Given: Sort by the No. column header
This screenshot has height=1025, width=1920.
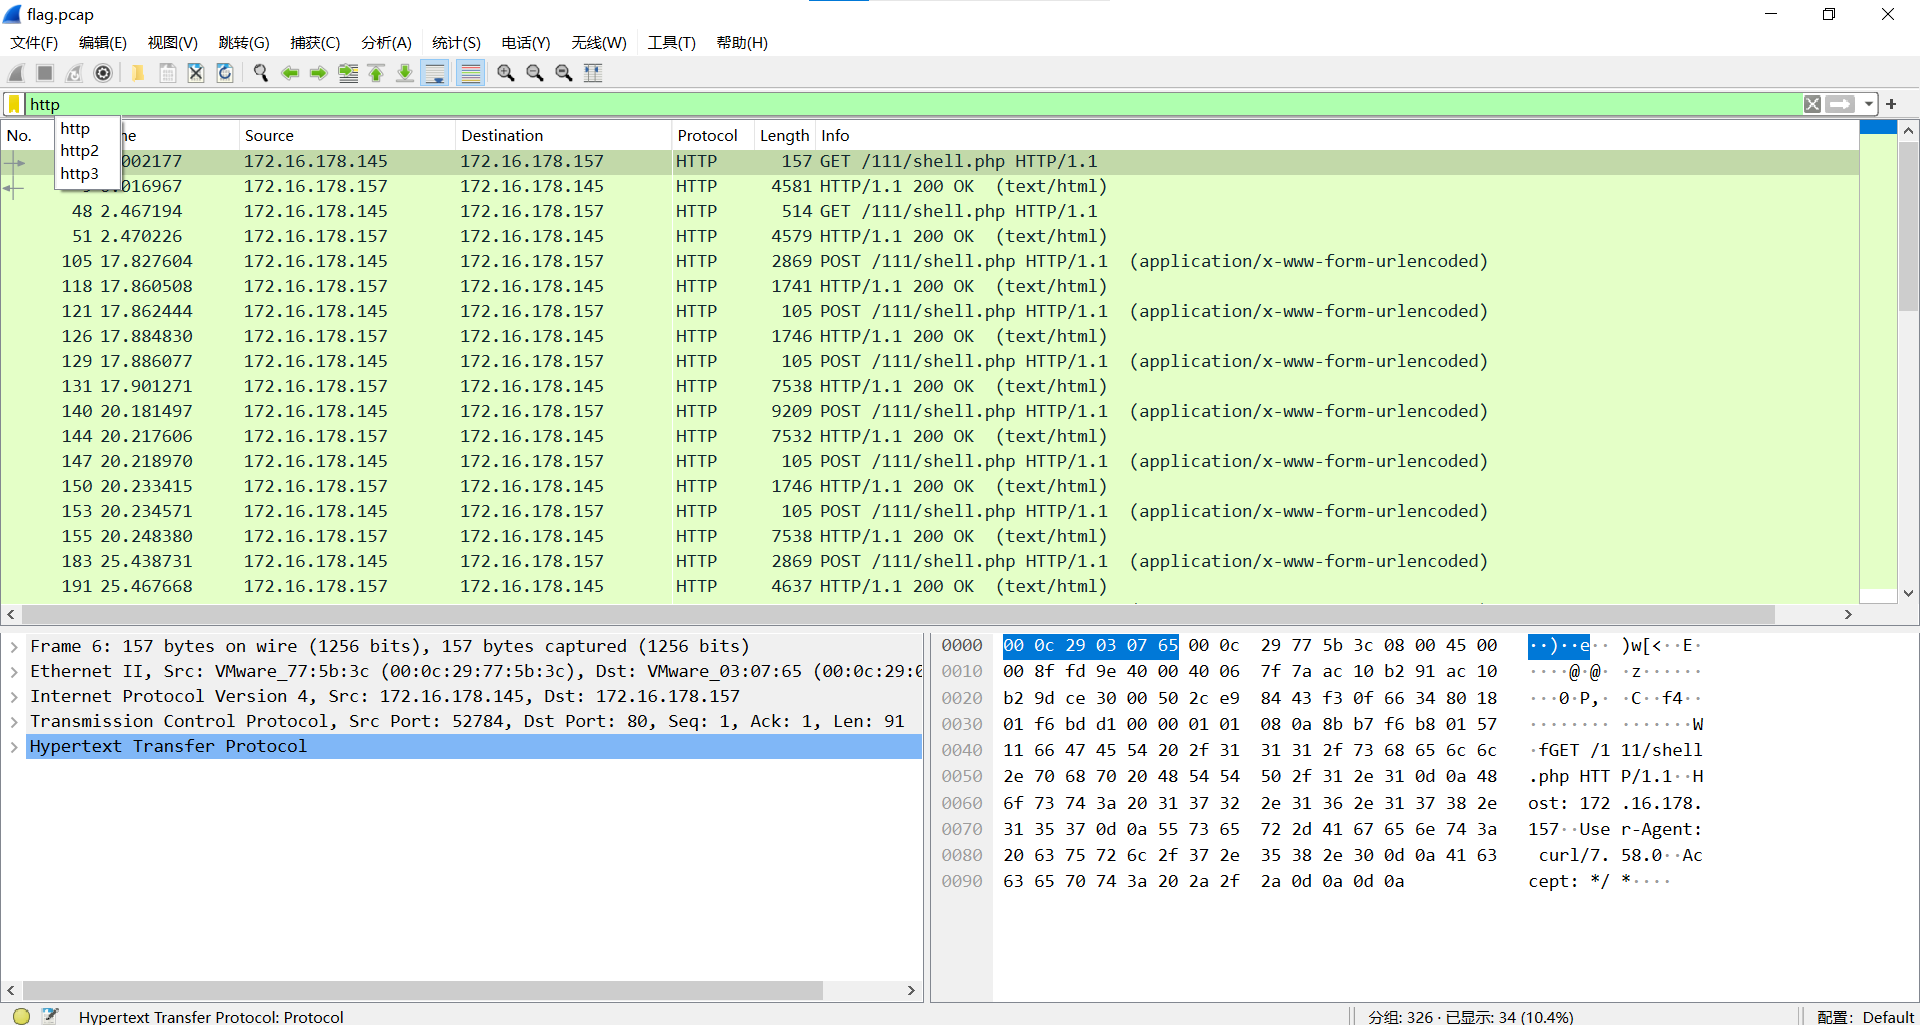Looking at the screenshot, I should pos(28,135).
